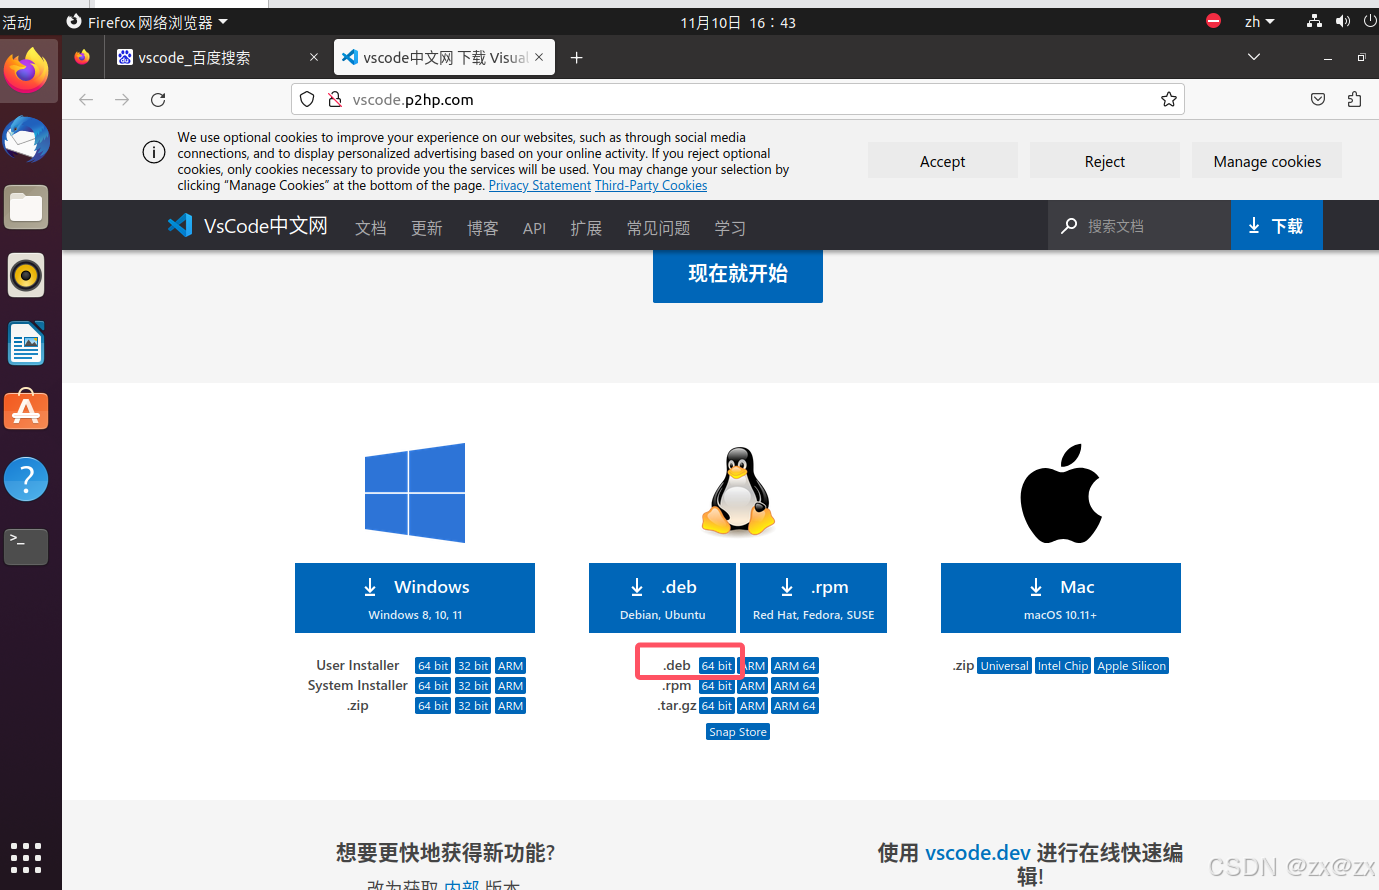Open Ubuntu Software store dock icon
The image size is (1379, 890).
click(x=27, y=411)
